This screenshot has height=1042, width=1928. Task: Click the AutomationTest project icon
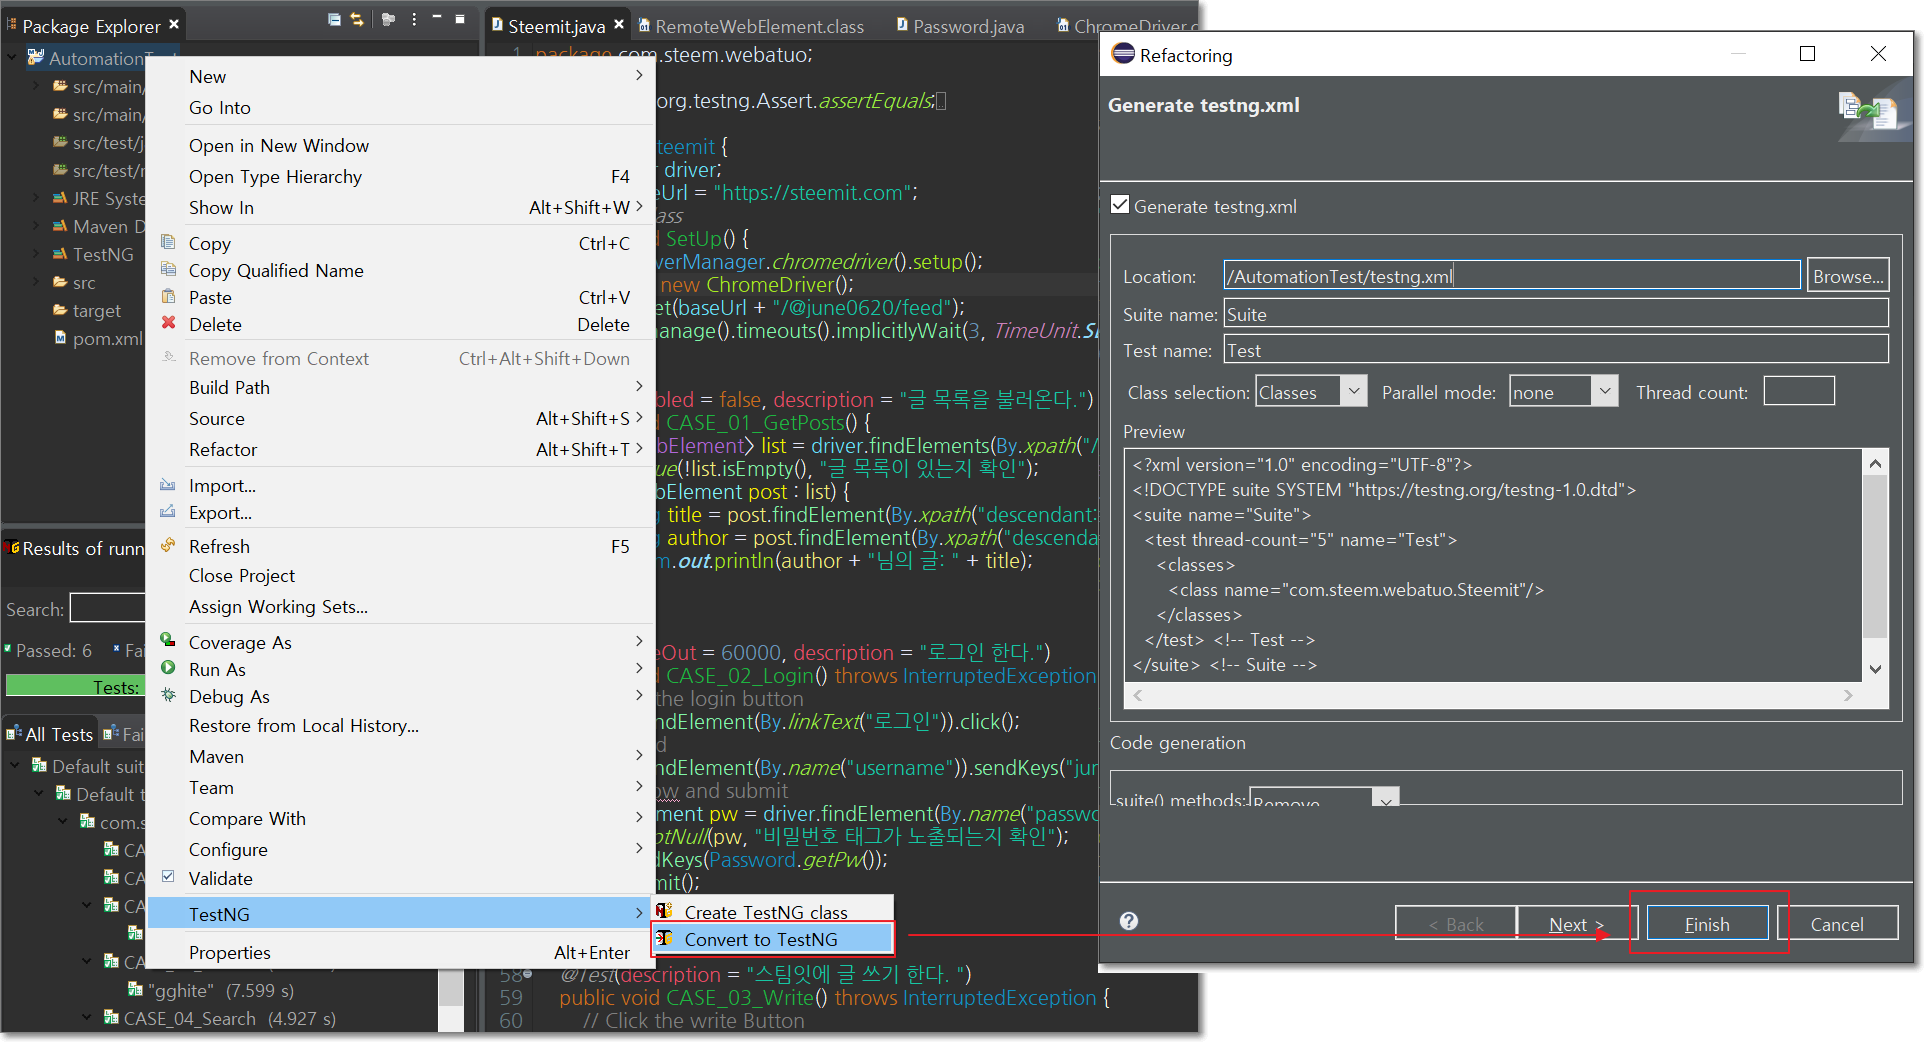click(x=36, y=58)
